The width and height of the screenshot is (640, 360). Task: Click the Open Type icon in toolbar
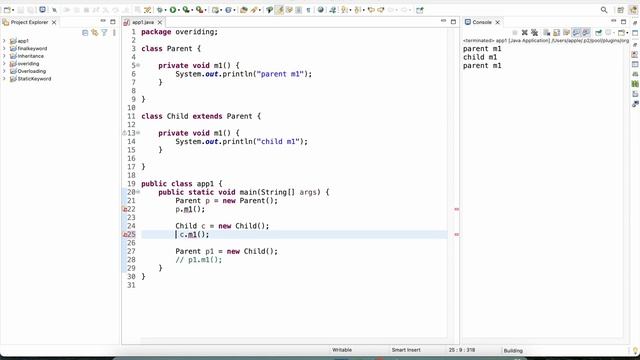244,10
